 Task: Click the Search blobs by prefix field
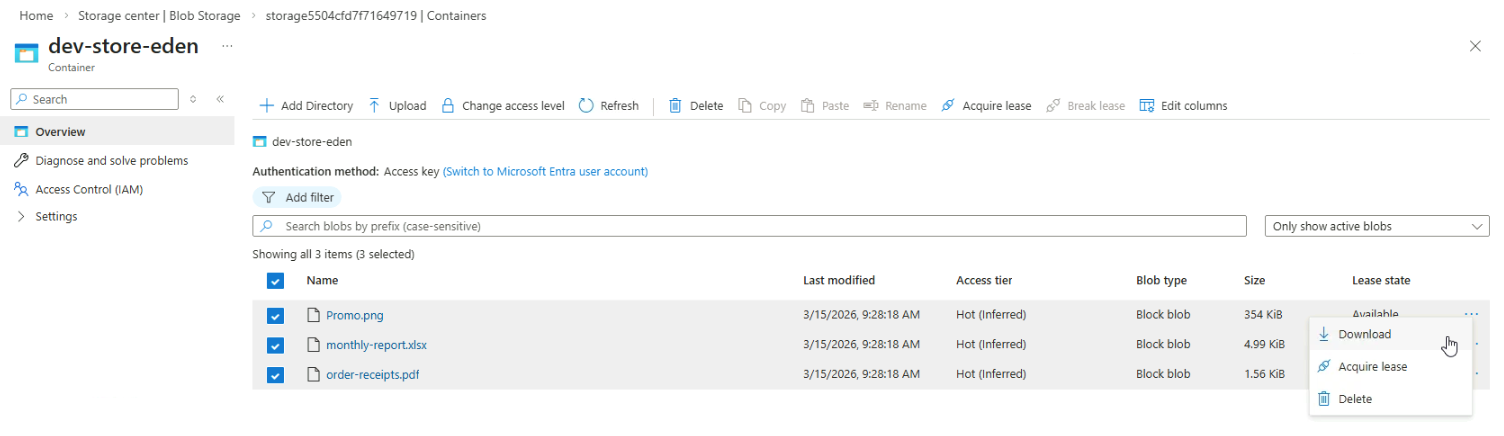point(750,227)
